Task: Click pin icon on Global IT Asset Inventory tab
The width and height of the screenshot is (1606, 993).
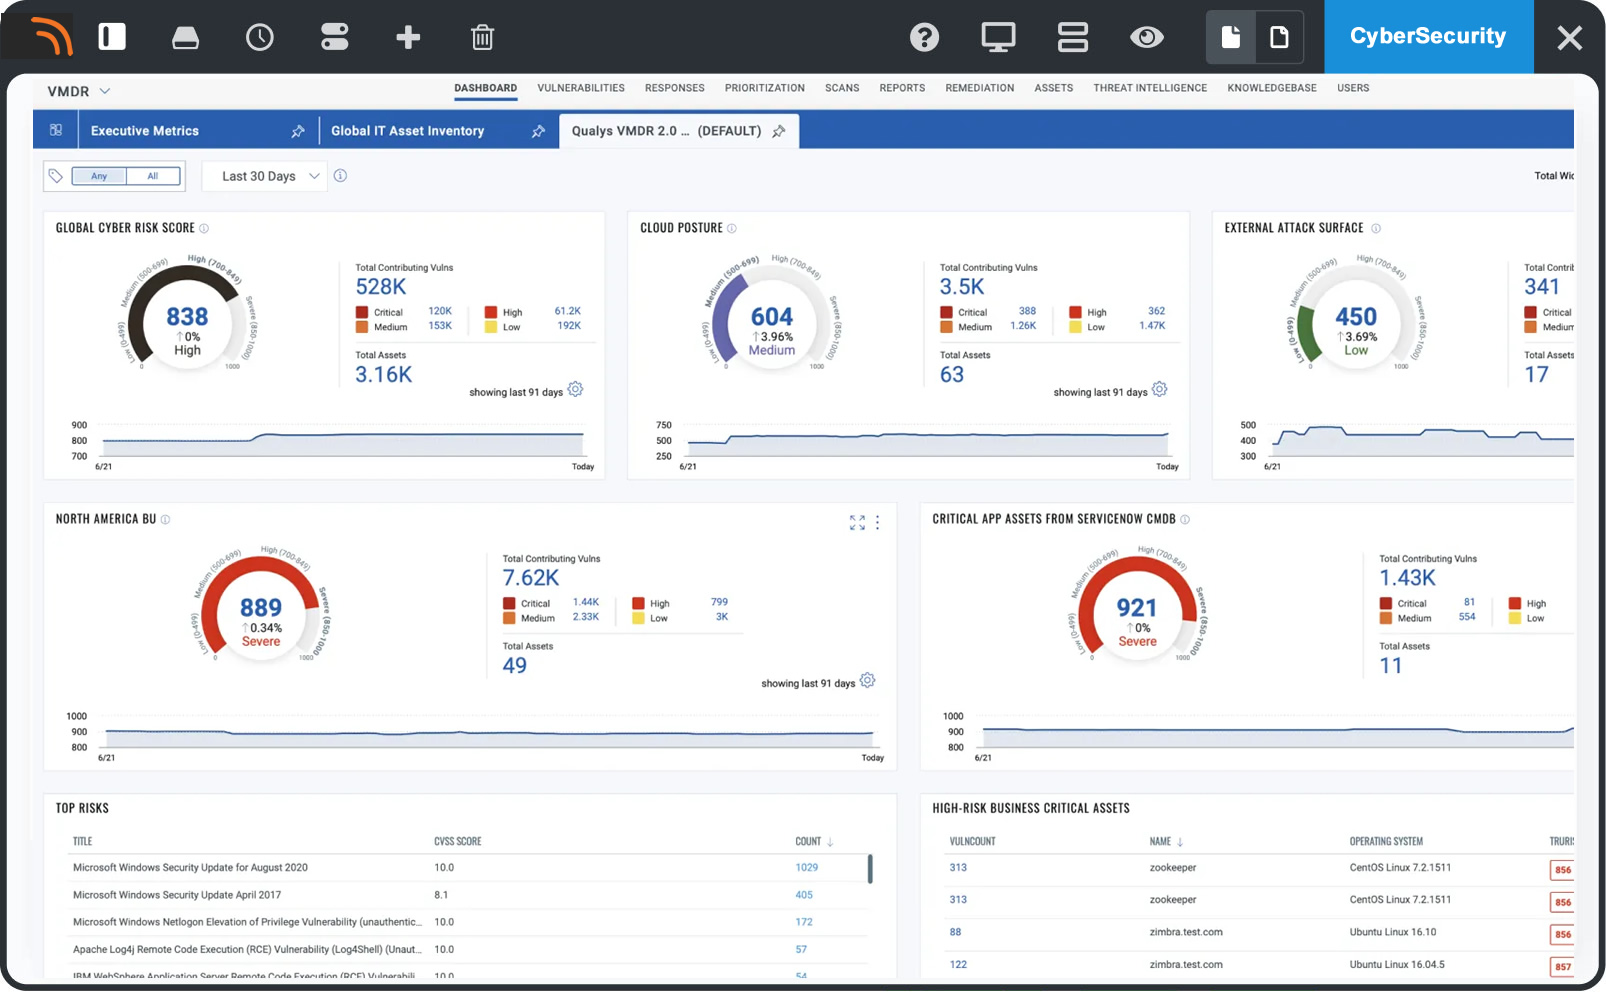Action: click(538, 131)
